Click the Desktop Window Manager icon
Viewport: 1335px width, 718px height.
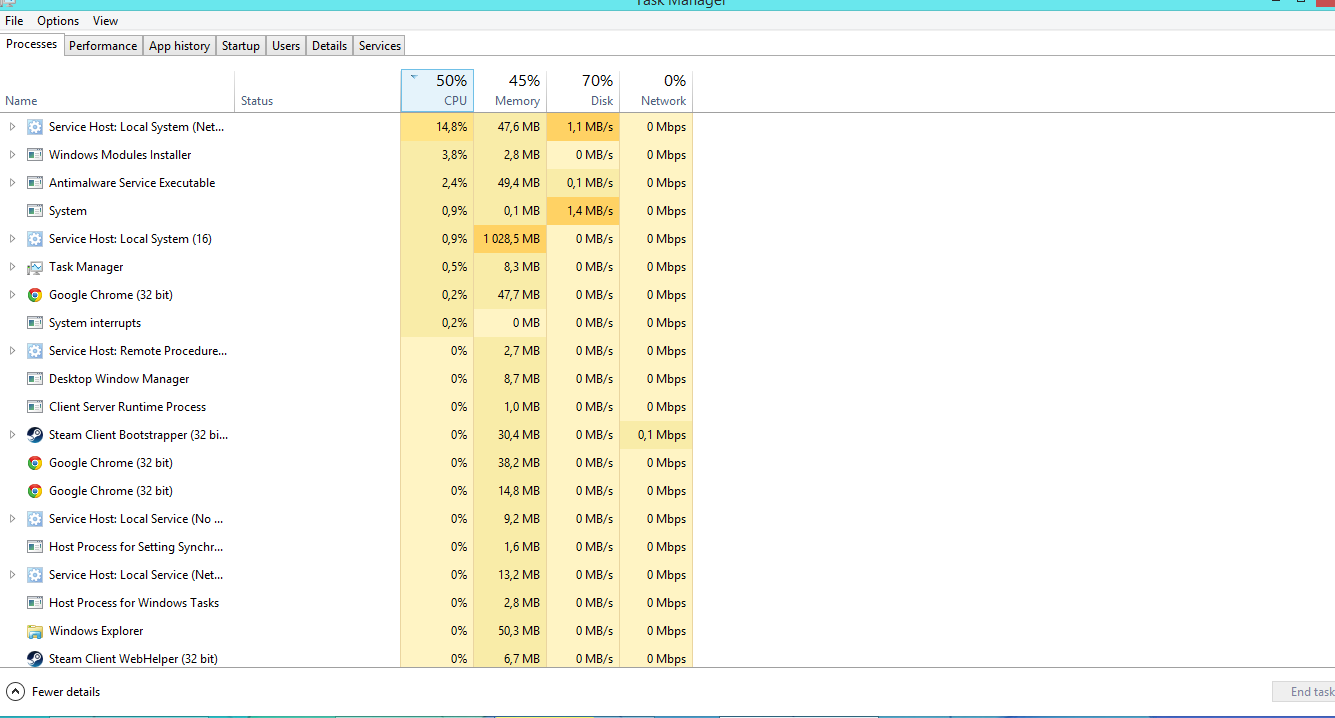pos(35,379)
